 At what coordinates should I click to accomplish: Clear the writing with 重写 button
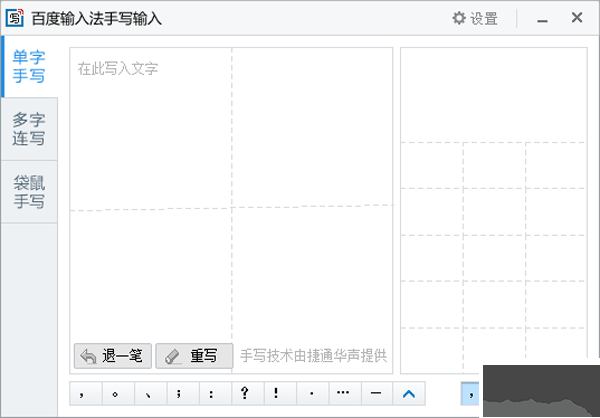[194, 356]
